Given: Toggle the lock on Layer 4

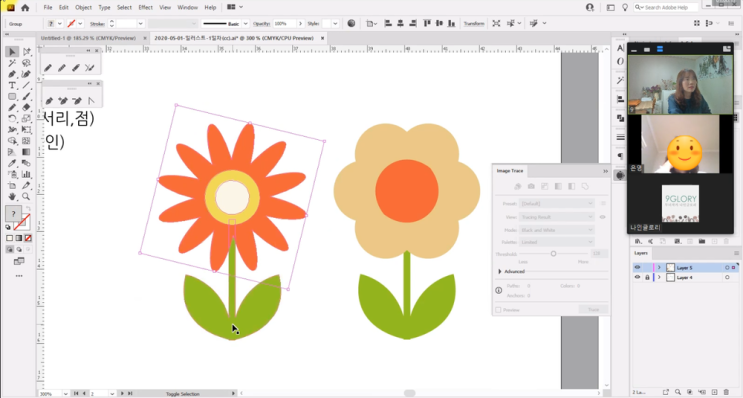Looking at the screenshot, I should 647,278.
